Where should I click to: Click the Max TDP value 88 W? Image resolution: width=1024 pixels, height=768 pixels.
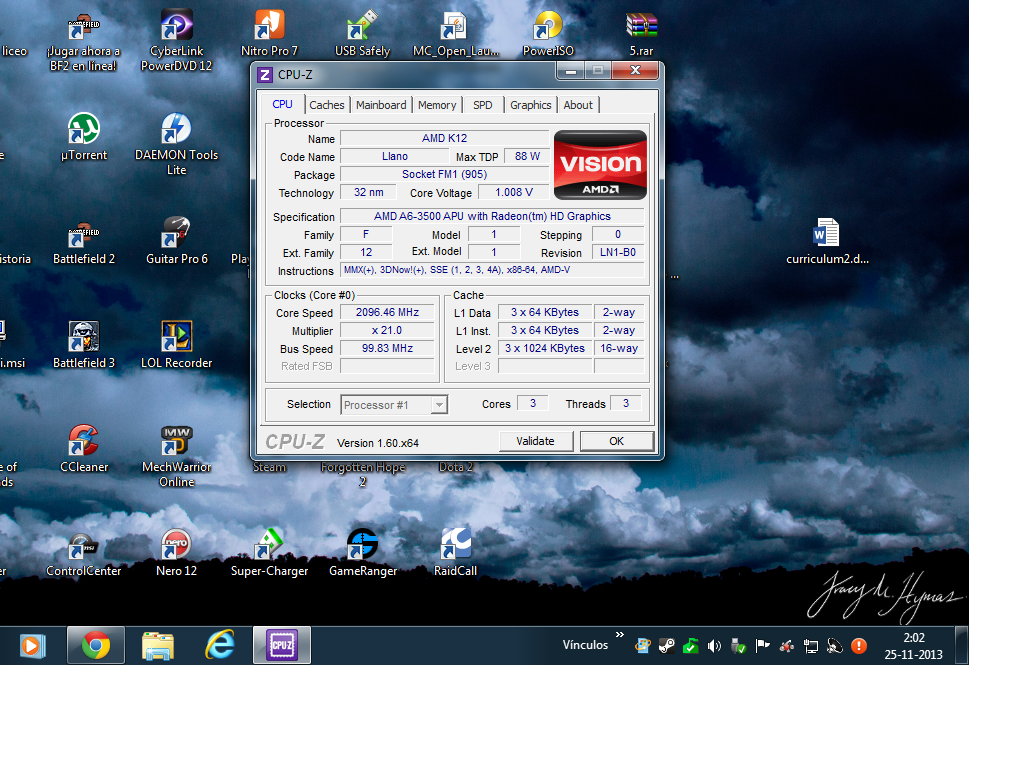click(527, 156)
